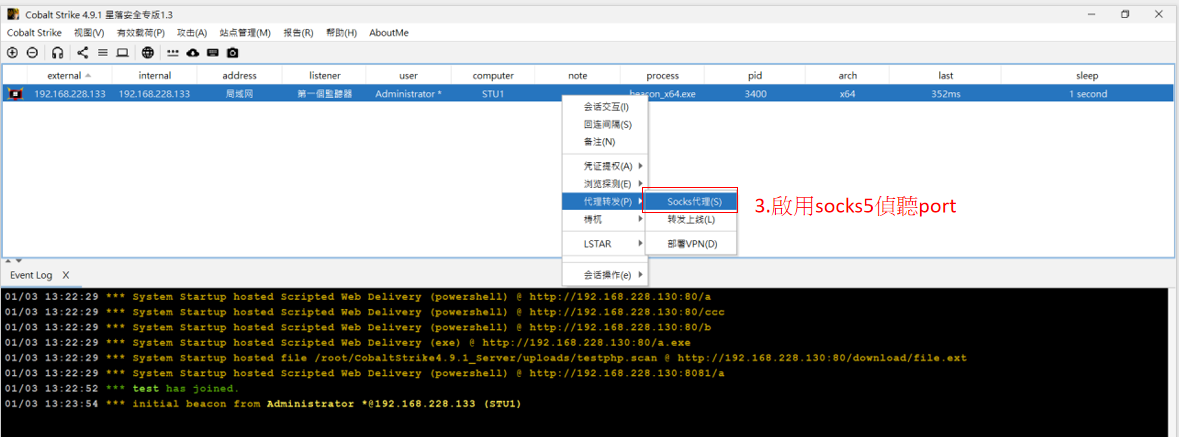Sort sessions by the sleep column header
This screenshot has height=437, width=1179.
pos(1087,75)
